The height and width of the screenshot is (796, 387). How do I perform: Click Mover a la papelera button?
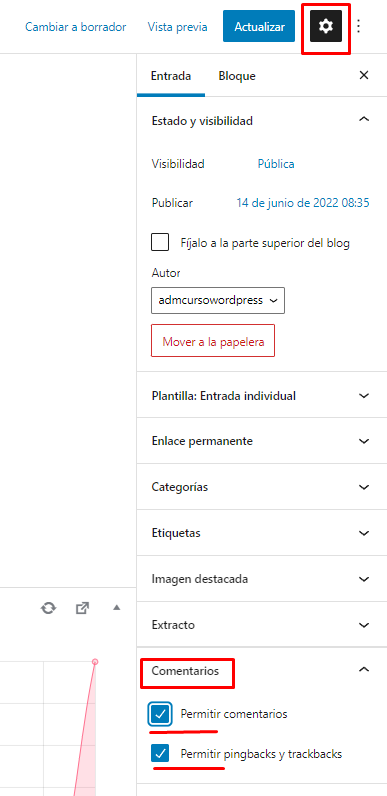[x=213, y=341]
